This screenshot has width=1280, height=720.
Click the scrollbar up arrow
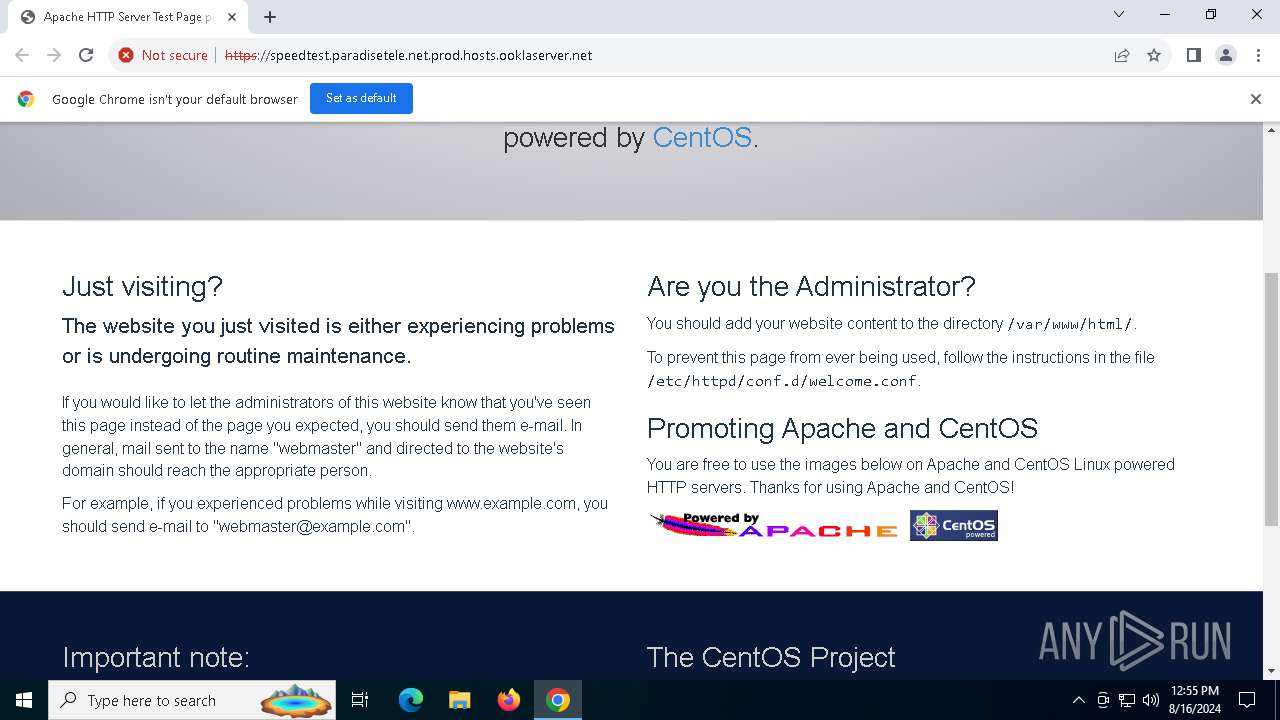[x=1271, y=130]
